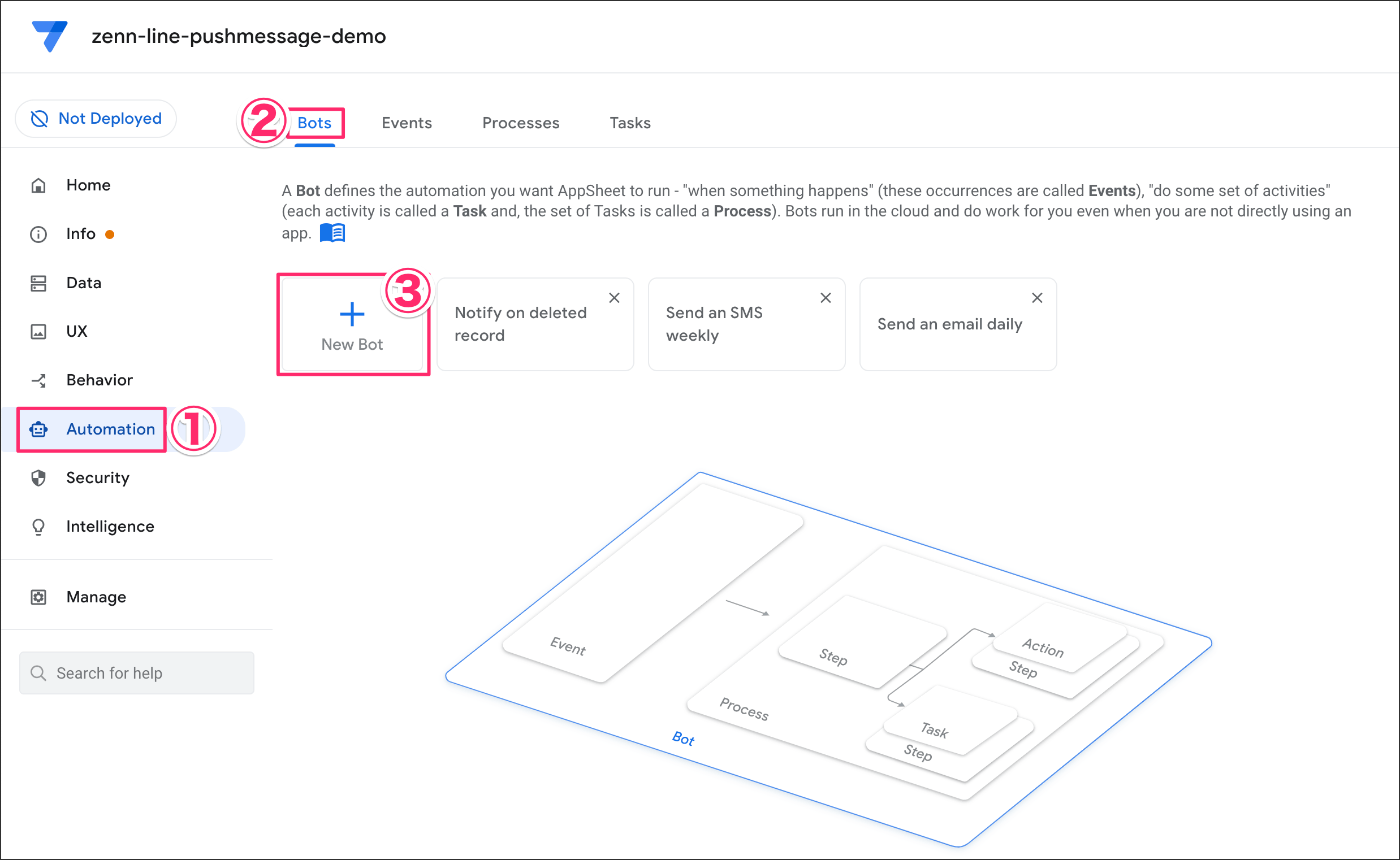The width and height of the screenshot is (1400, 860).
Task: Click the Home icon in the sidebar
Action: [37, 185]
